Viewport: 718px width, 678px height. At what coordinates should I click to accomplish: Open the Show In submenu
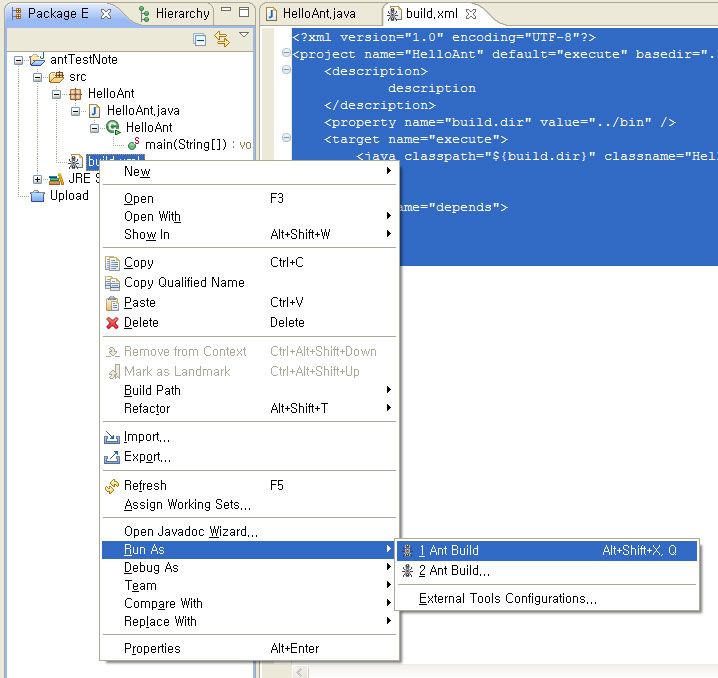[250, 234]
